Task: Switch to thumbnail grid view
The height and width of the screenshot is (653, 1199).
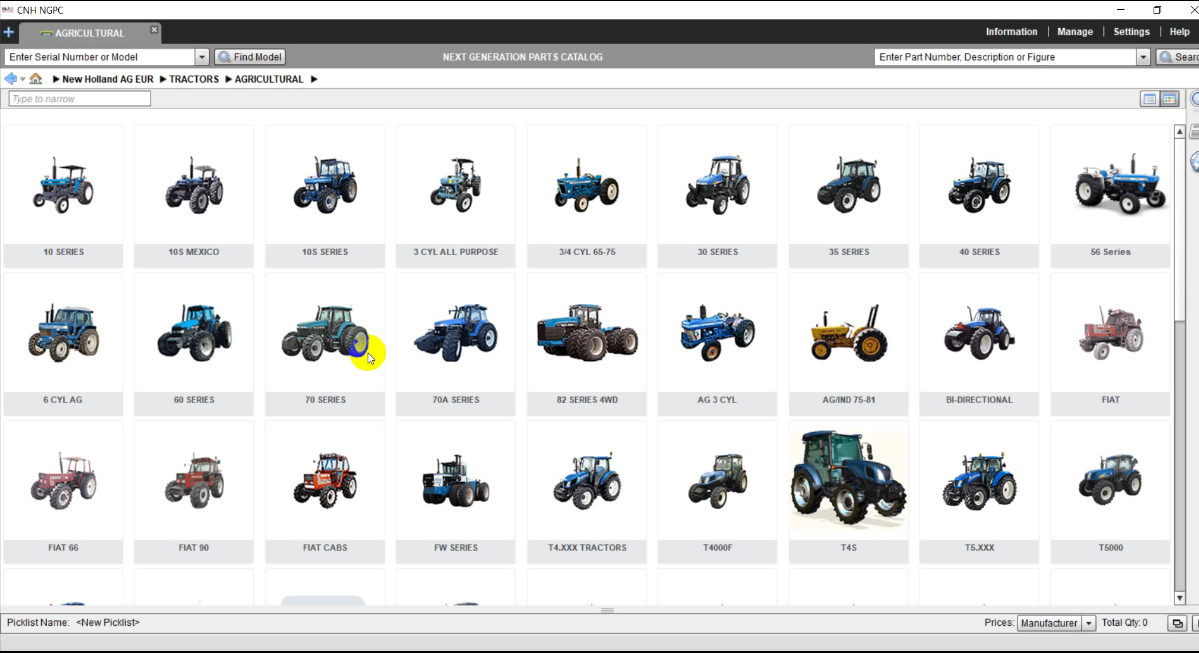Action: click(x=1169, y=99)
